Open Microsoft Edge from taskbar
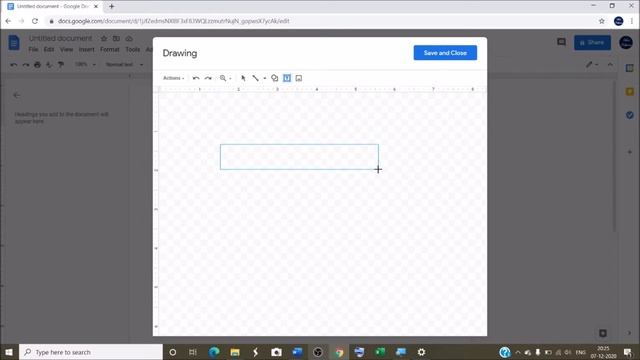Image resolution: width=640 pixels, height=360 pixels. point(214,352)
